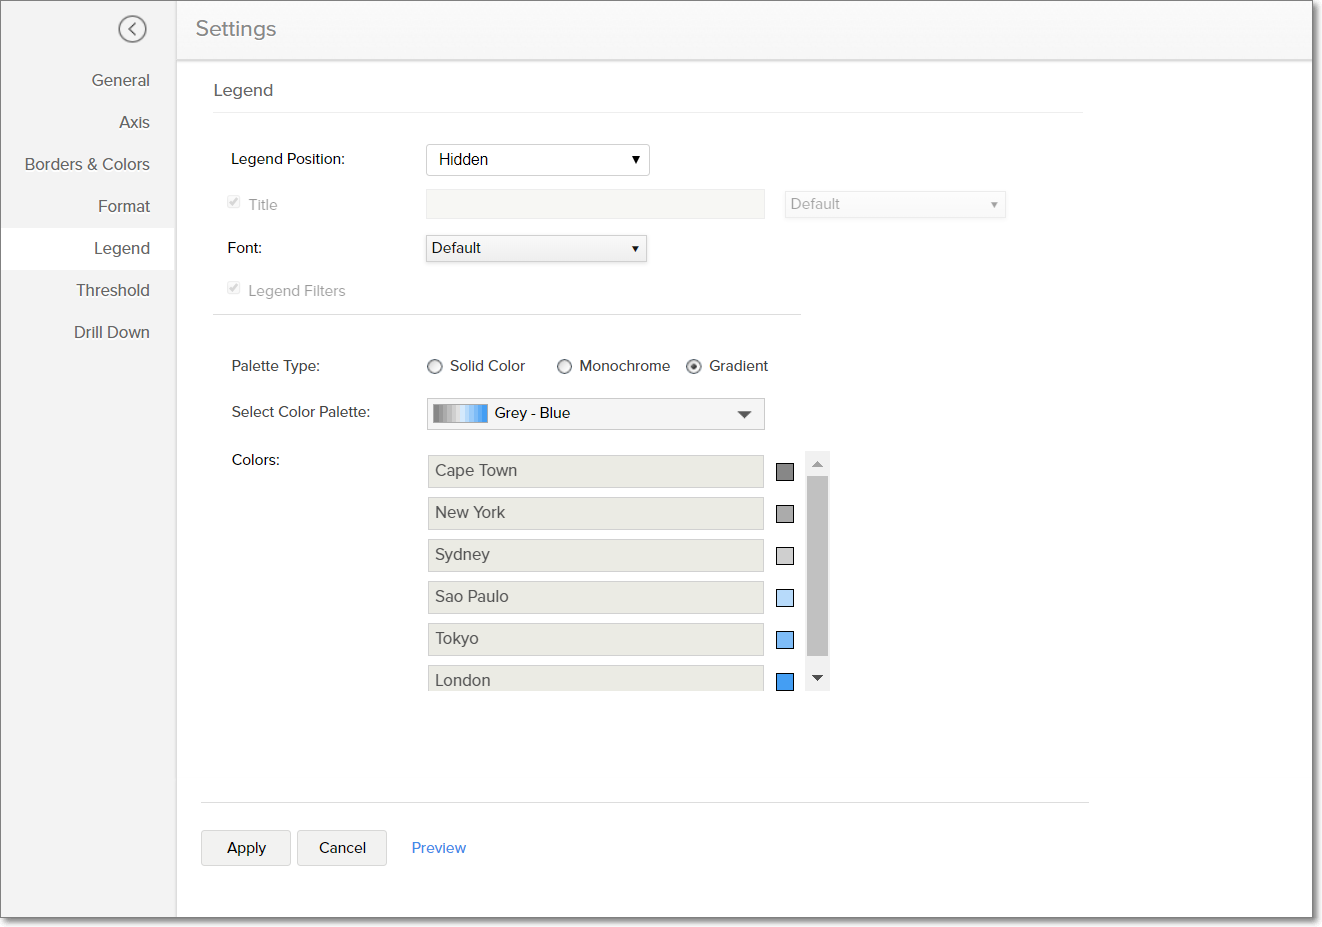Click the colors list scrollbar thumb

(817, 565)
